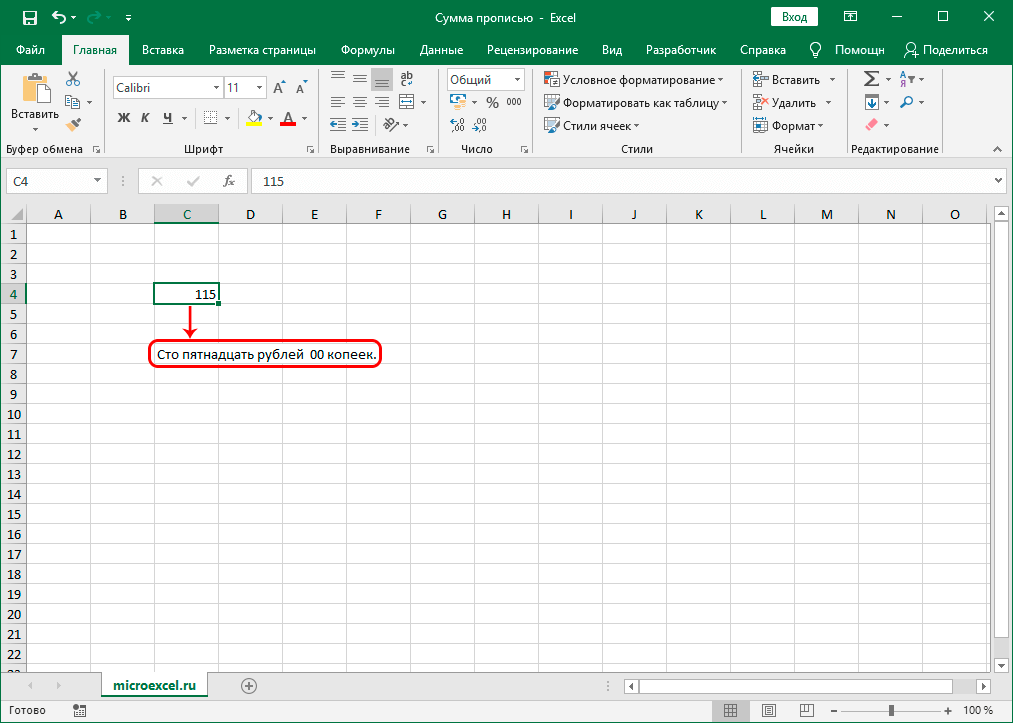Decrease indent of cell text
This screenshot has height=723, width=1013.
pyautogui.click(x=338, y=125)
